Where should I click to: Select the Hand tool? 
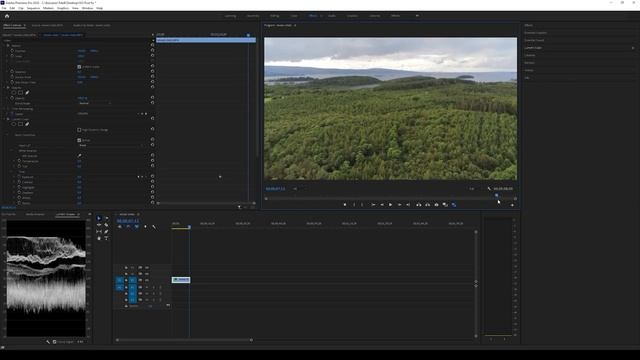(99, 238)
